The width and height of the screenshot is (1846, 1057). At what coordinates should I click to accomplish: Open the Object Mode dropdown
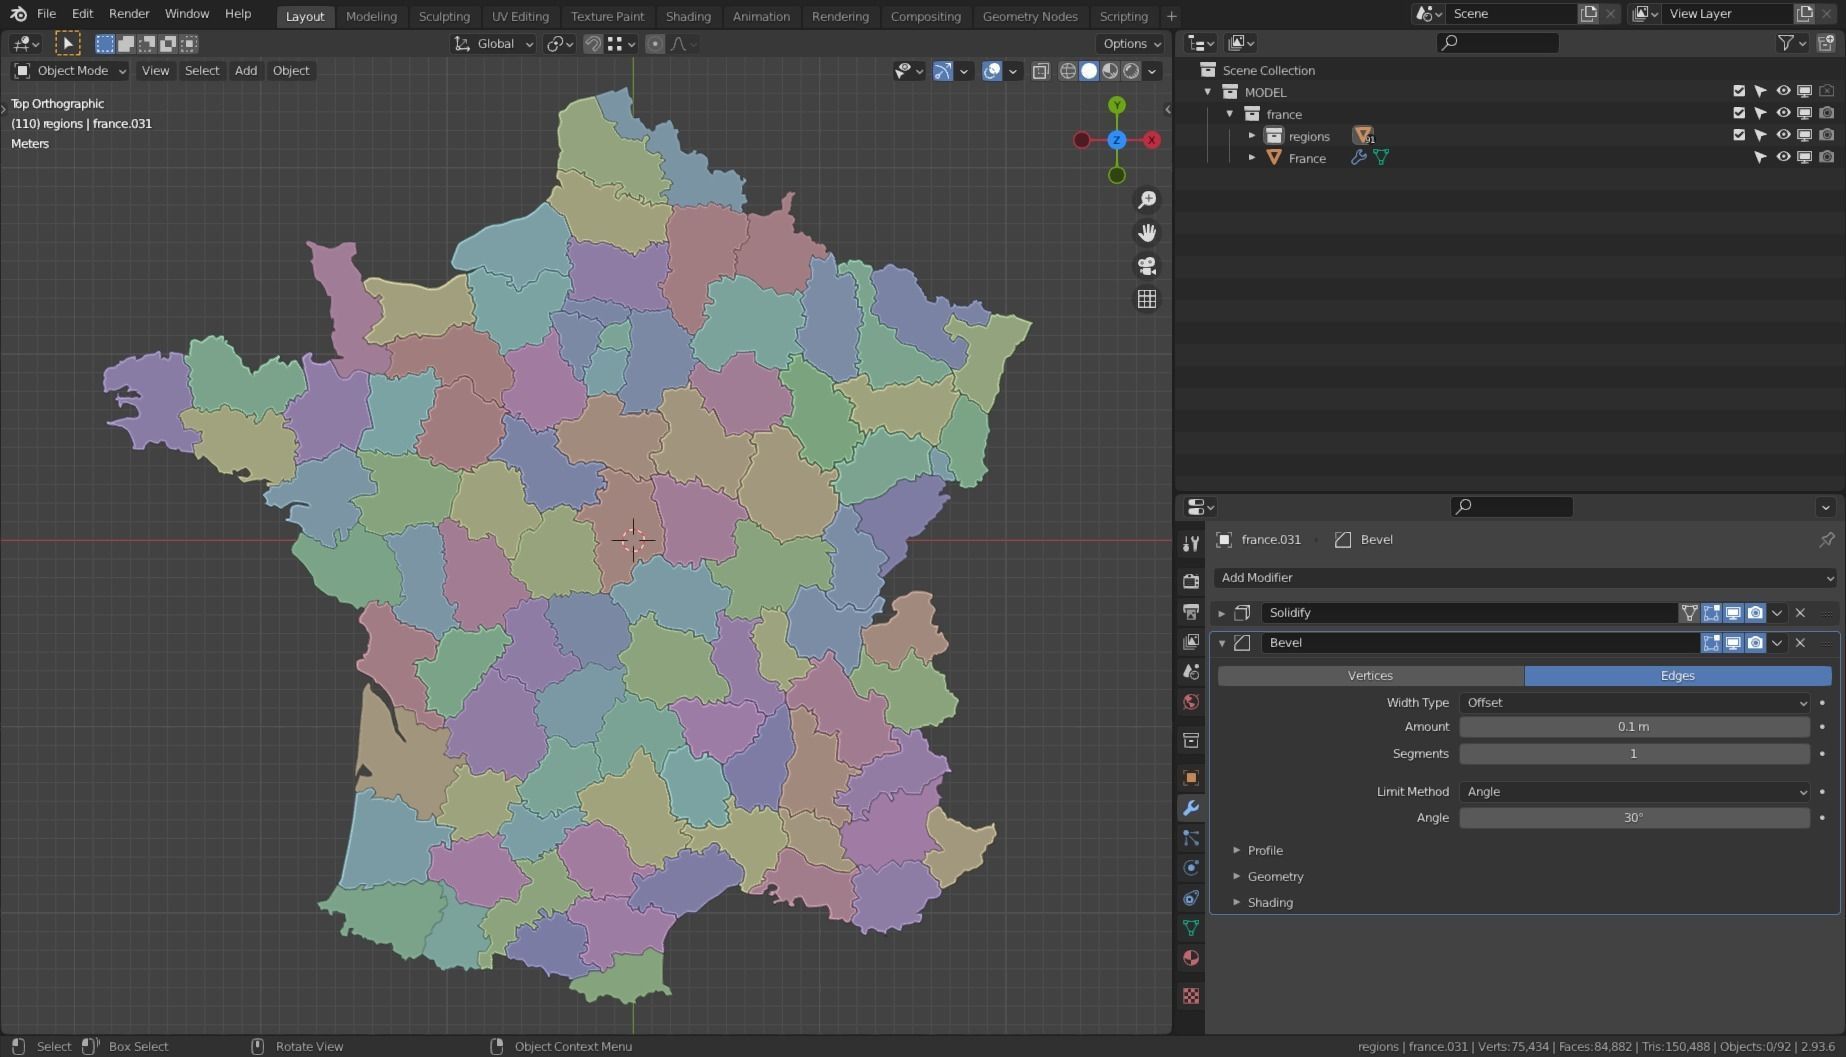[x=70, y=71]
